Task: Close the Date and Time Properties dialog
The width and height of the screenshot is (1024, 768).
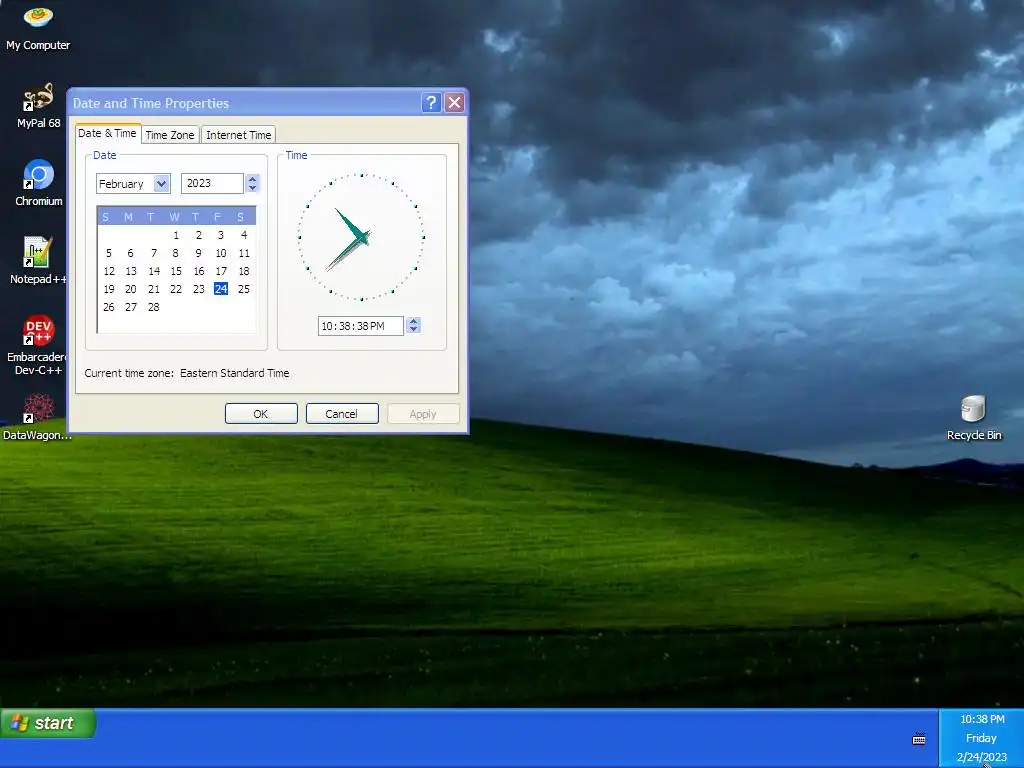Action: [x=454, y=103]
